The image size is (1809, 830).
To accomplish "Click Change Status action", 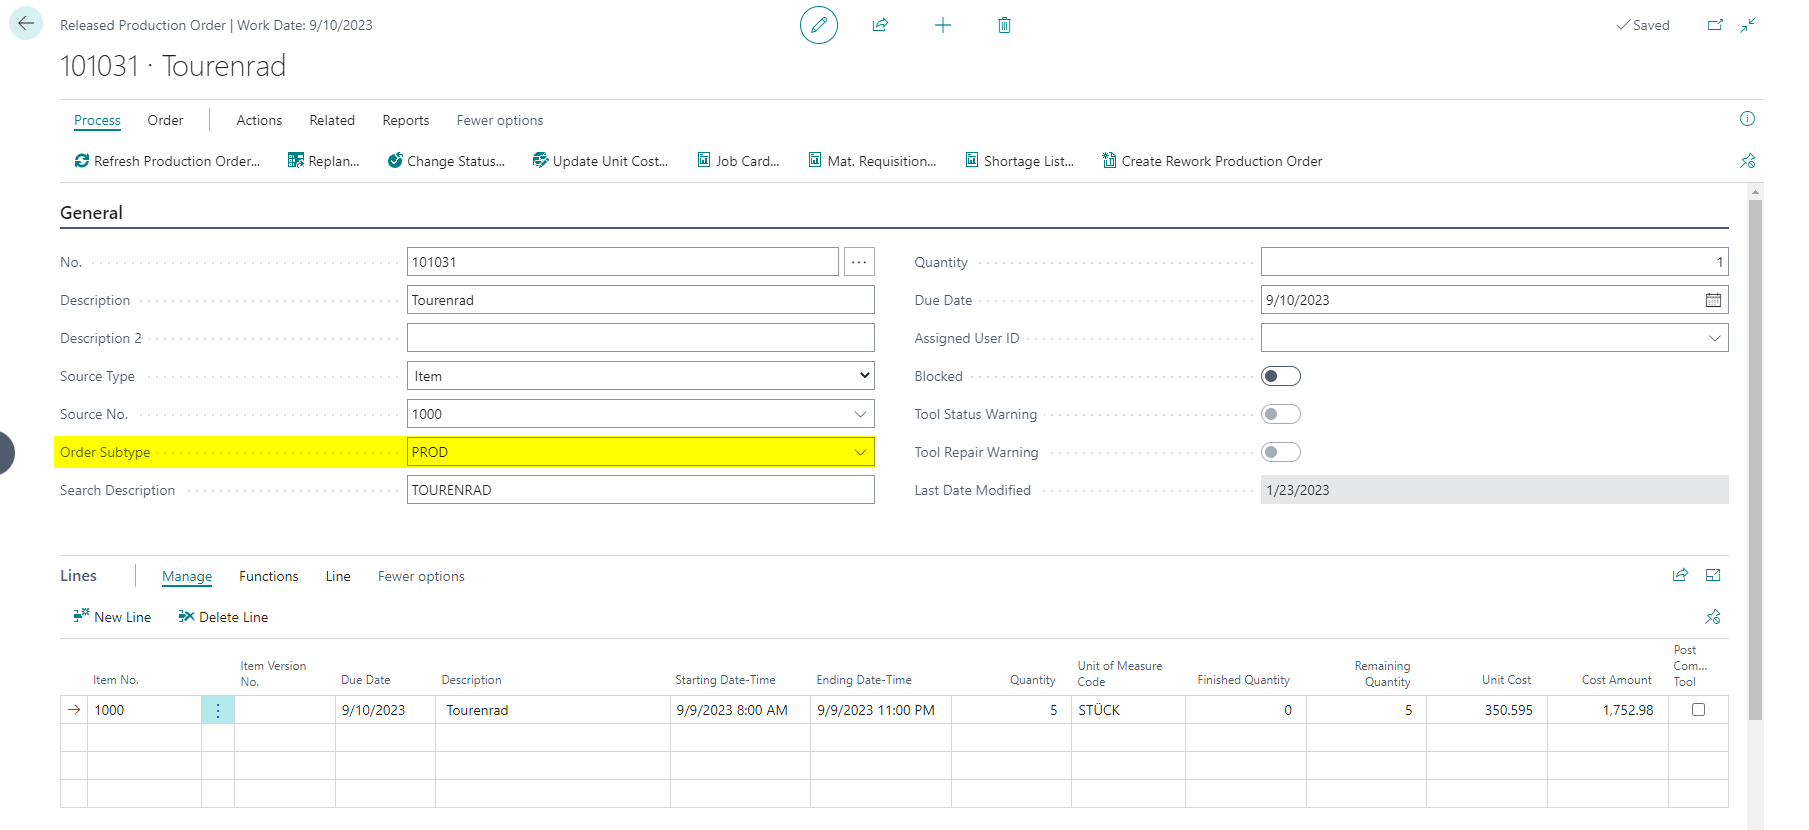I will click(x=446, y=161).
